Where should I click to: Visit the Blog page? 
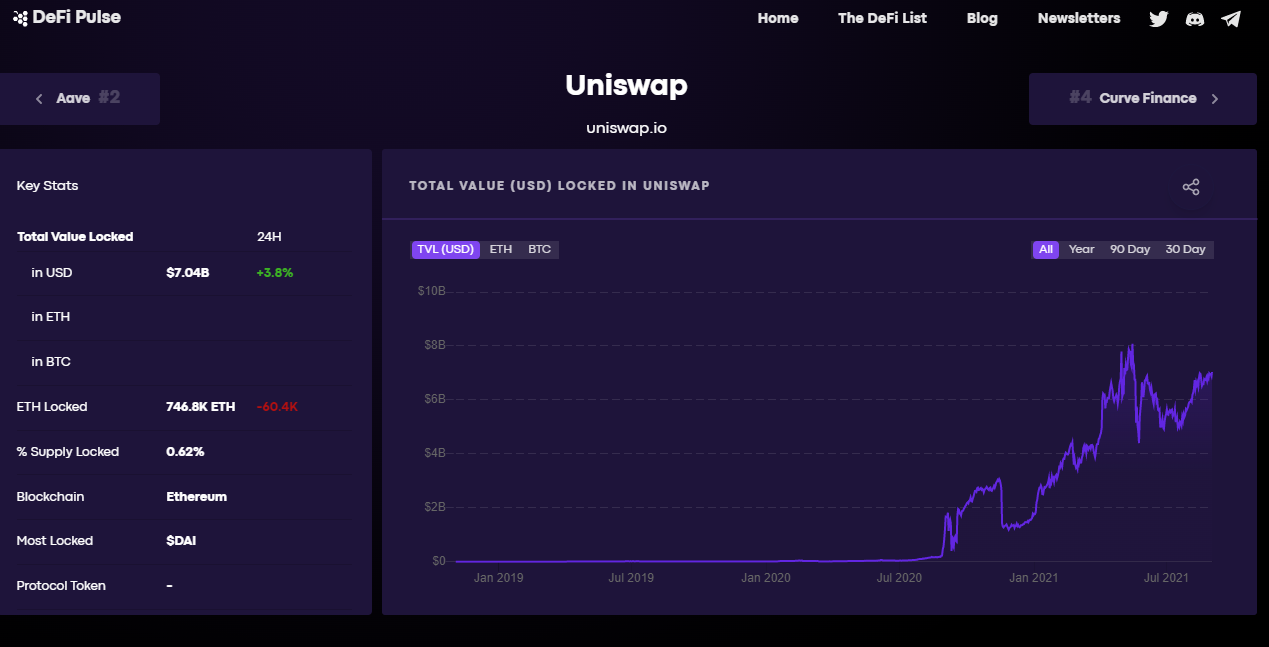pos(982,18)
